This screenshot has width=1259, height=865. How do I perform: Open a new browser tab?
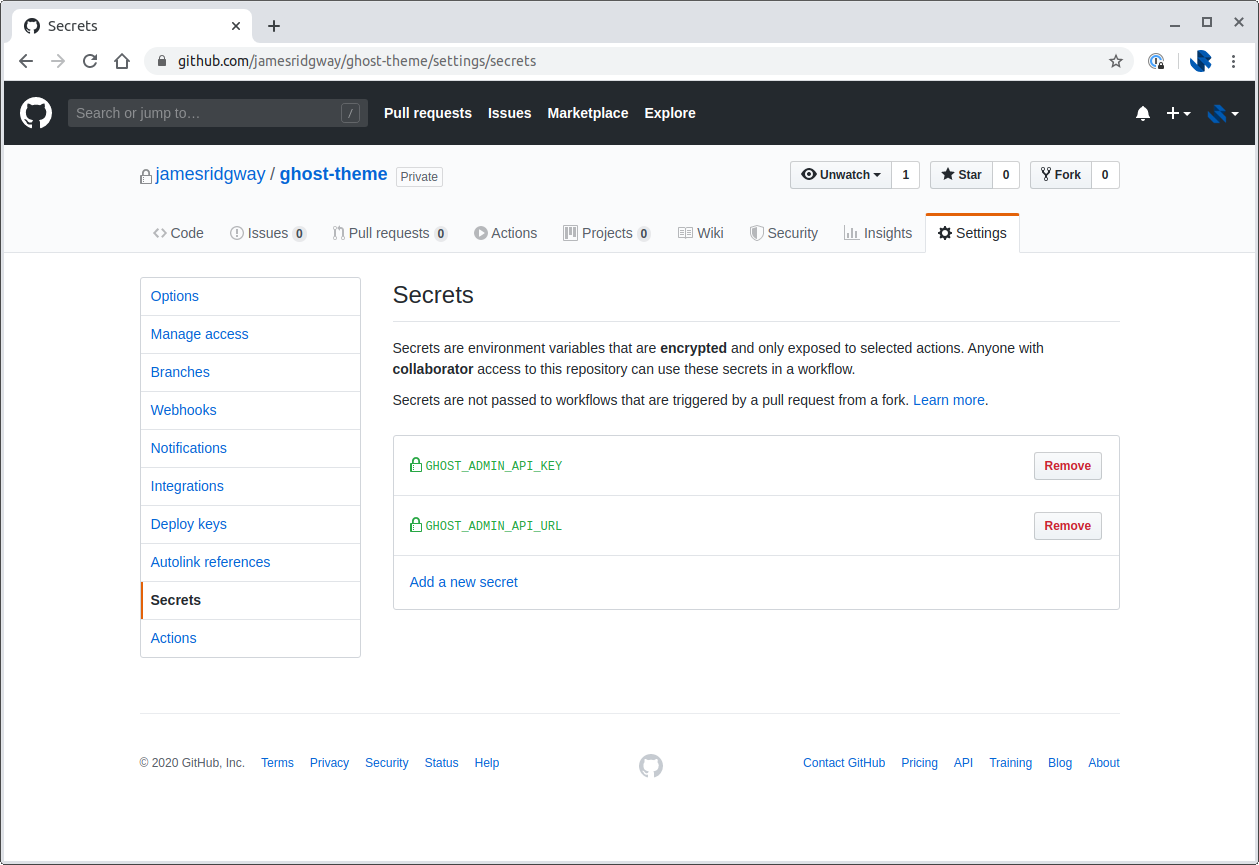[274, 26]
